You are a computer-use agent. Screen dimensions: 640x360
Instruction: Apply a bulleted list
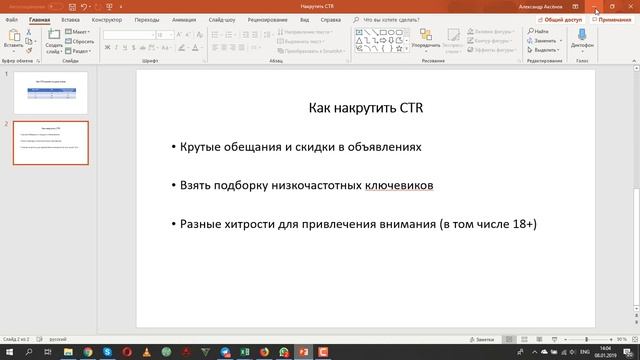pos(215,35)
